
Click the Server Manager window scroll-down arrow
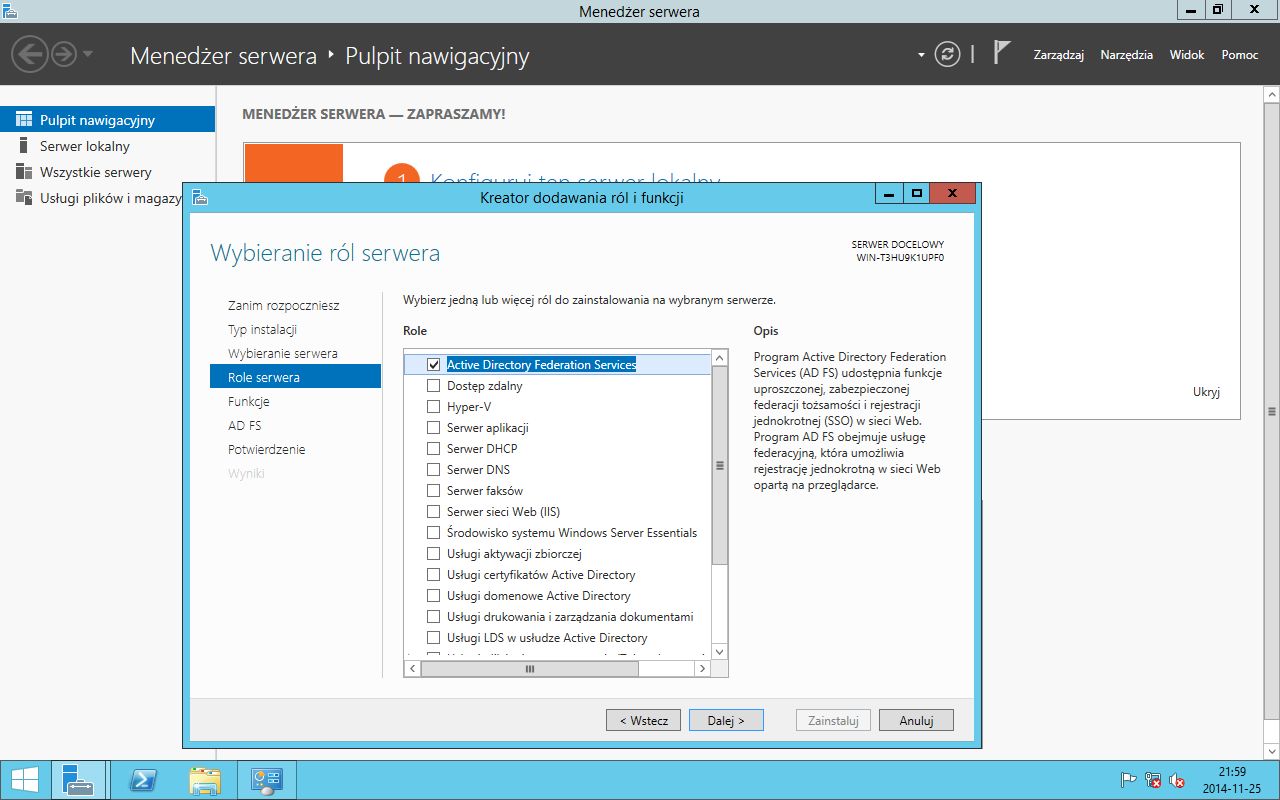1271,751
